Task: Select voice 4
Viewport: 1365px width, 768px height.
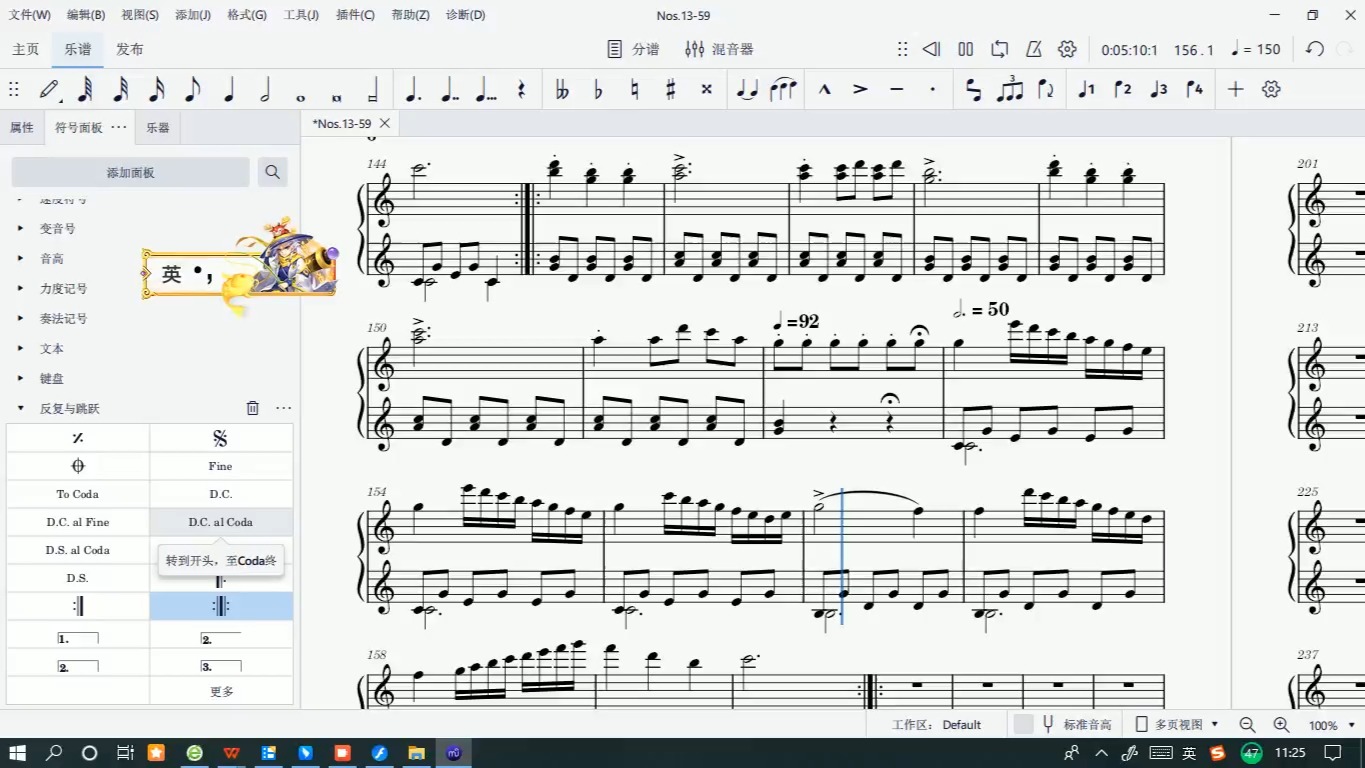Action: pyautogui.click(x=1194, y=89)
